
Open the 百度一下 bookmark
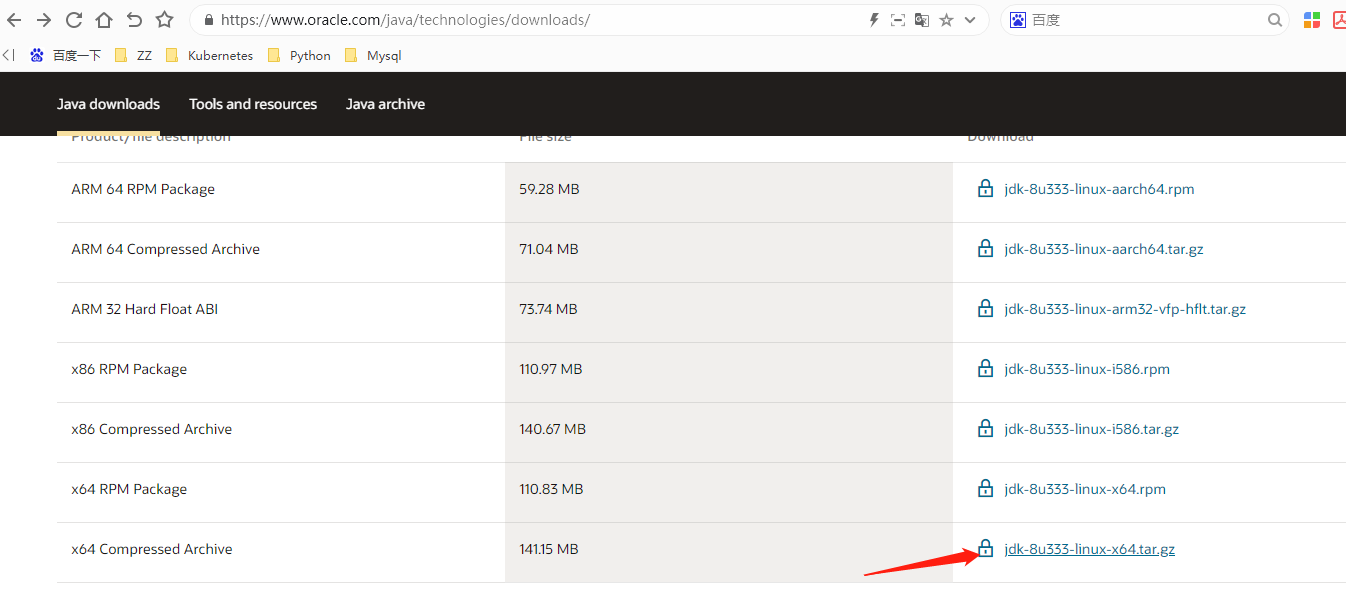(x=66, y=56)
